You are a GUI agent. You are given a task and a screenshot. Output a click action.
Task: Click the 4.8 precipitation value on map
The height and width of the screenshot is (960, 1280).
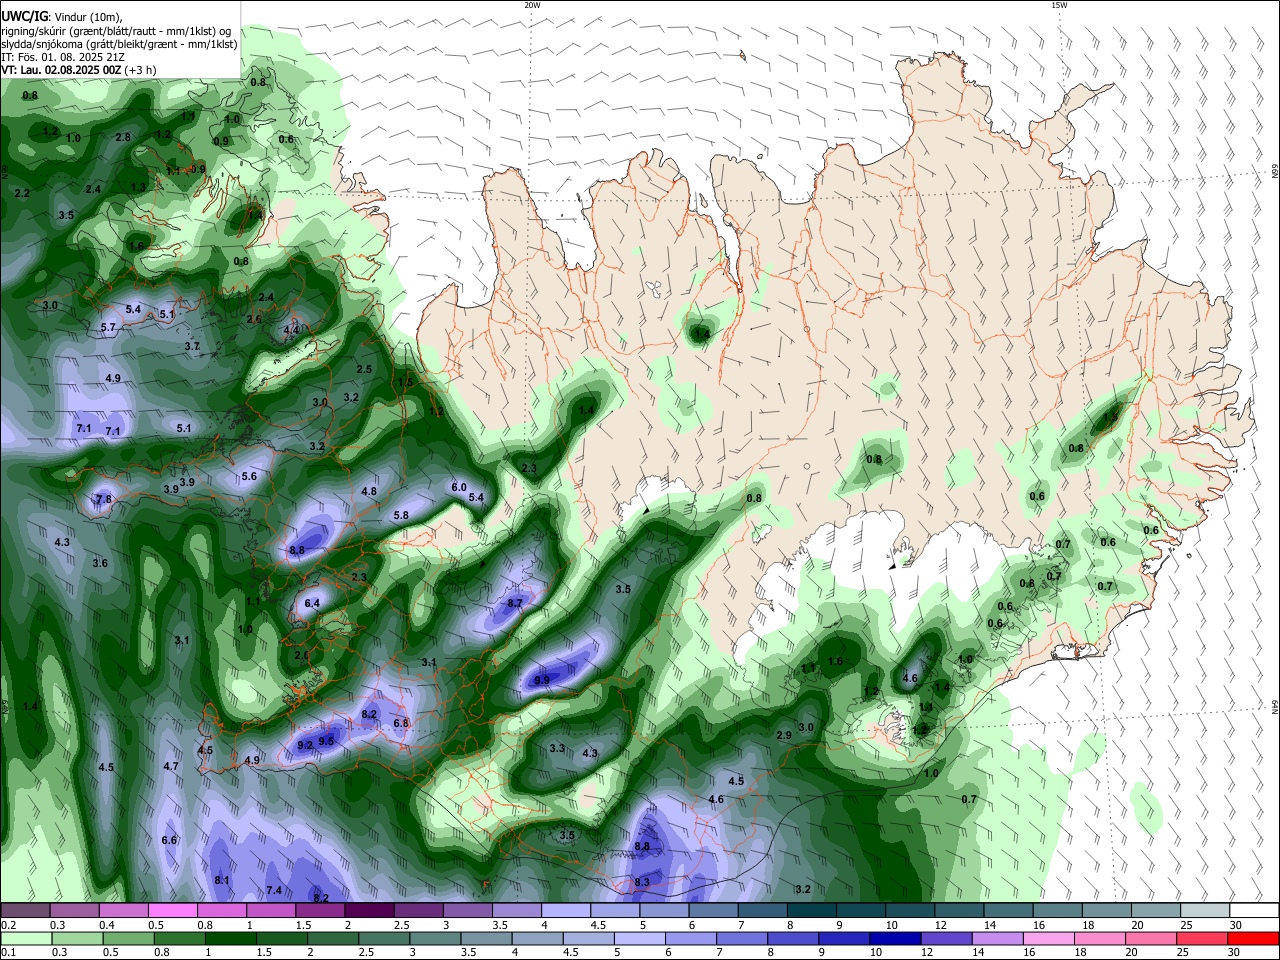click(369, 491)
